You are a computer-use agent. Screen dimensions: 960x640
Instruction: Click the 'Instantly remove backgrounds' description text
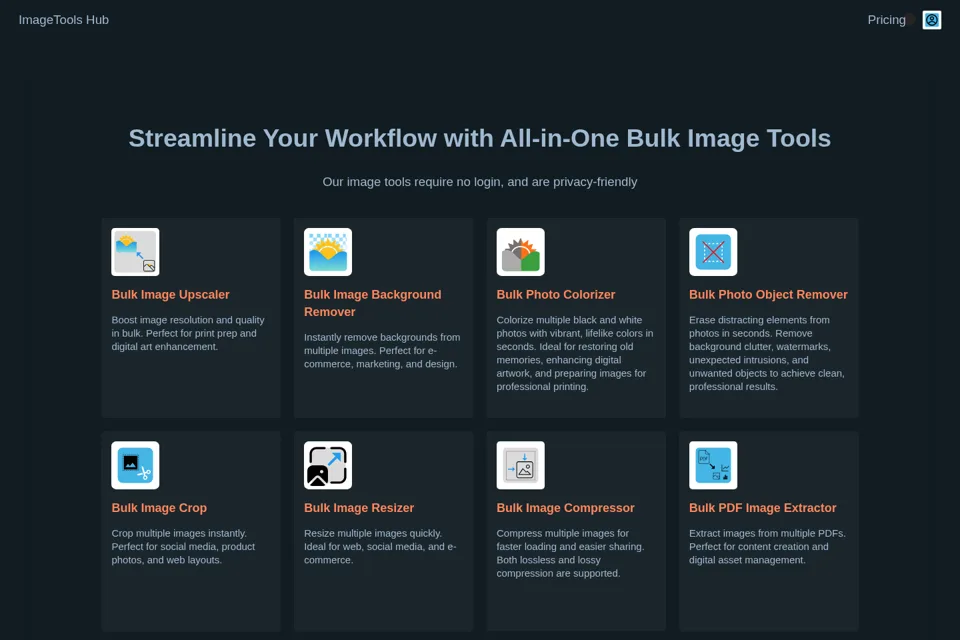[382, 350]
